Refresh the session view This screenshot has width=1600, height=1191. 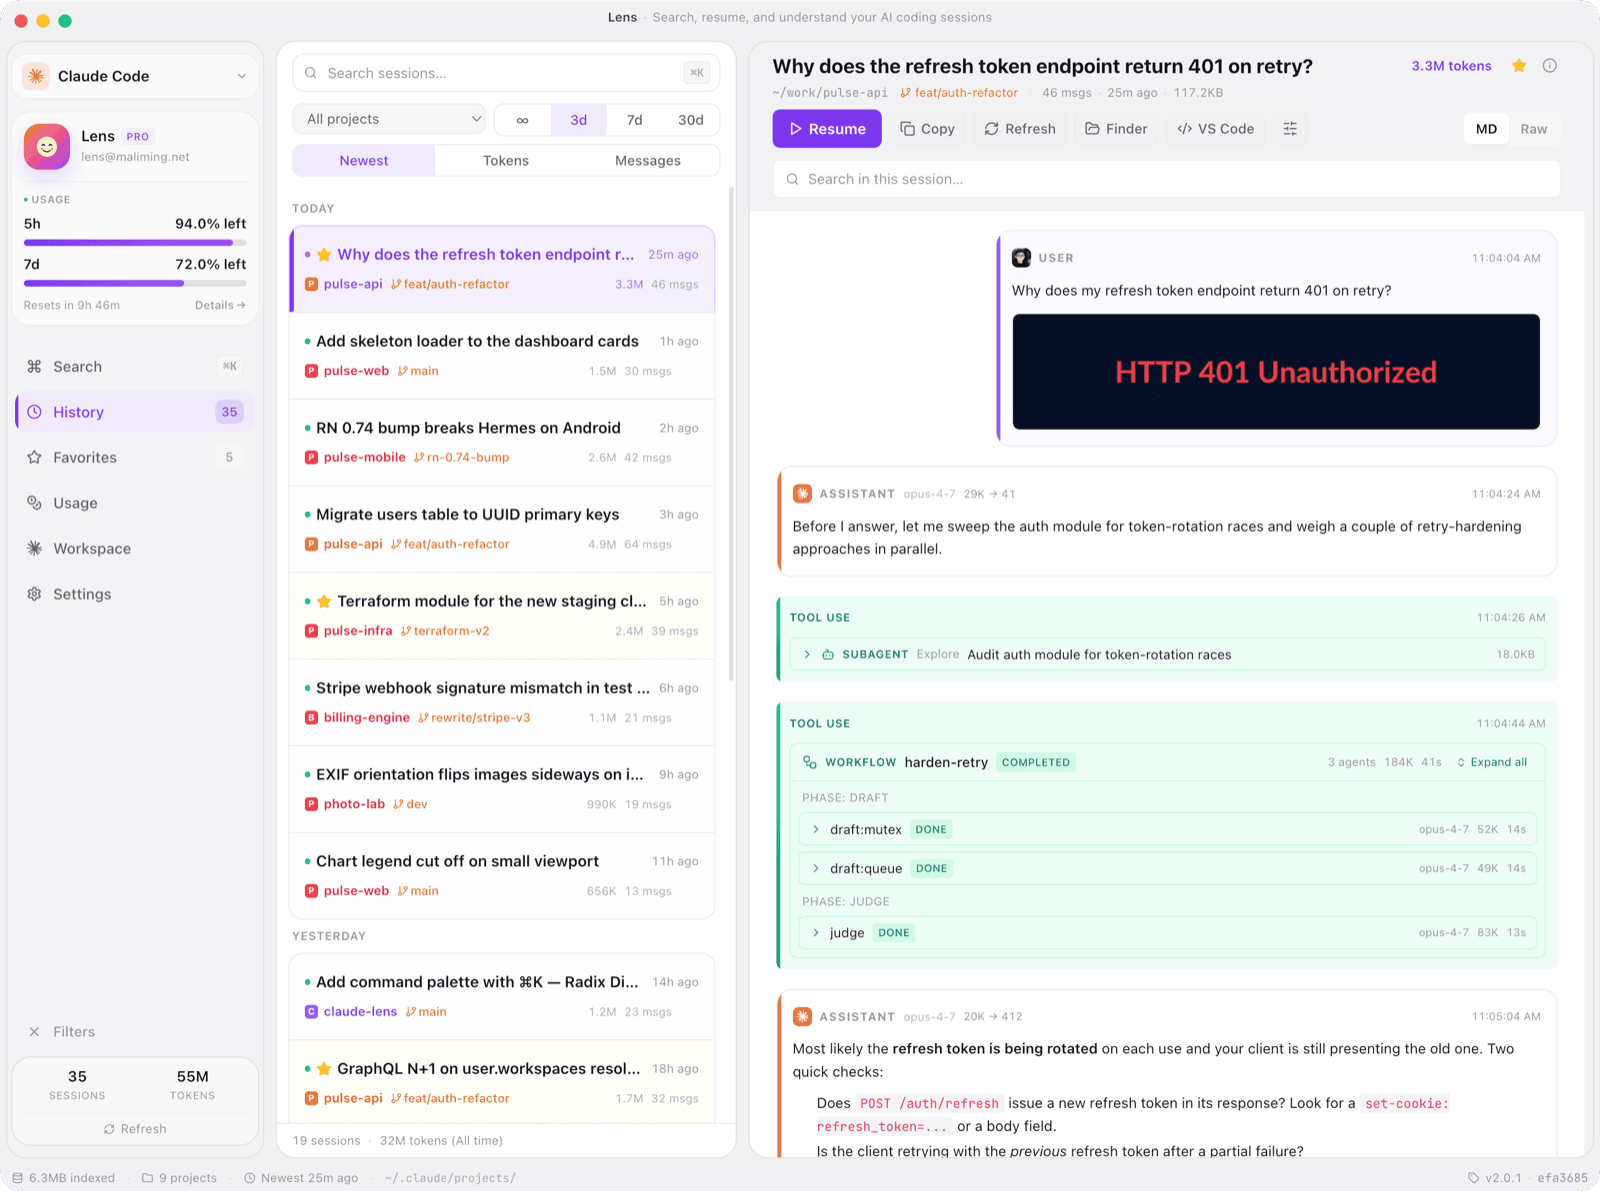click(1020, 129)
